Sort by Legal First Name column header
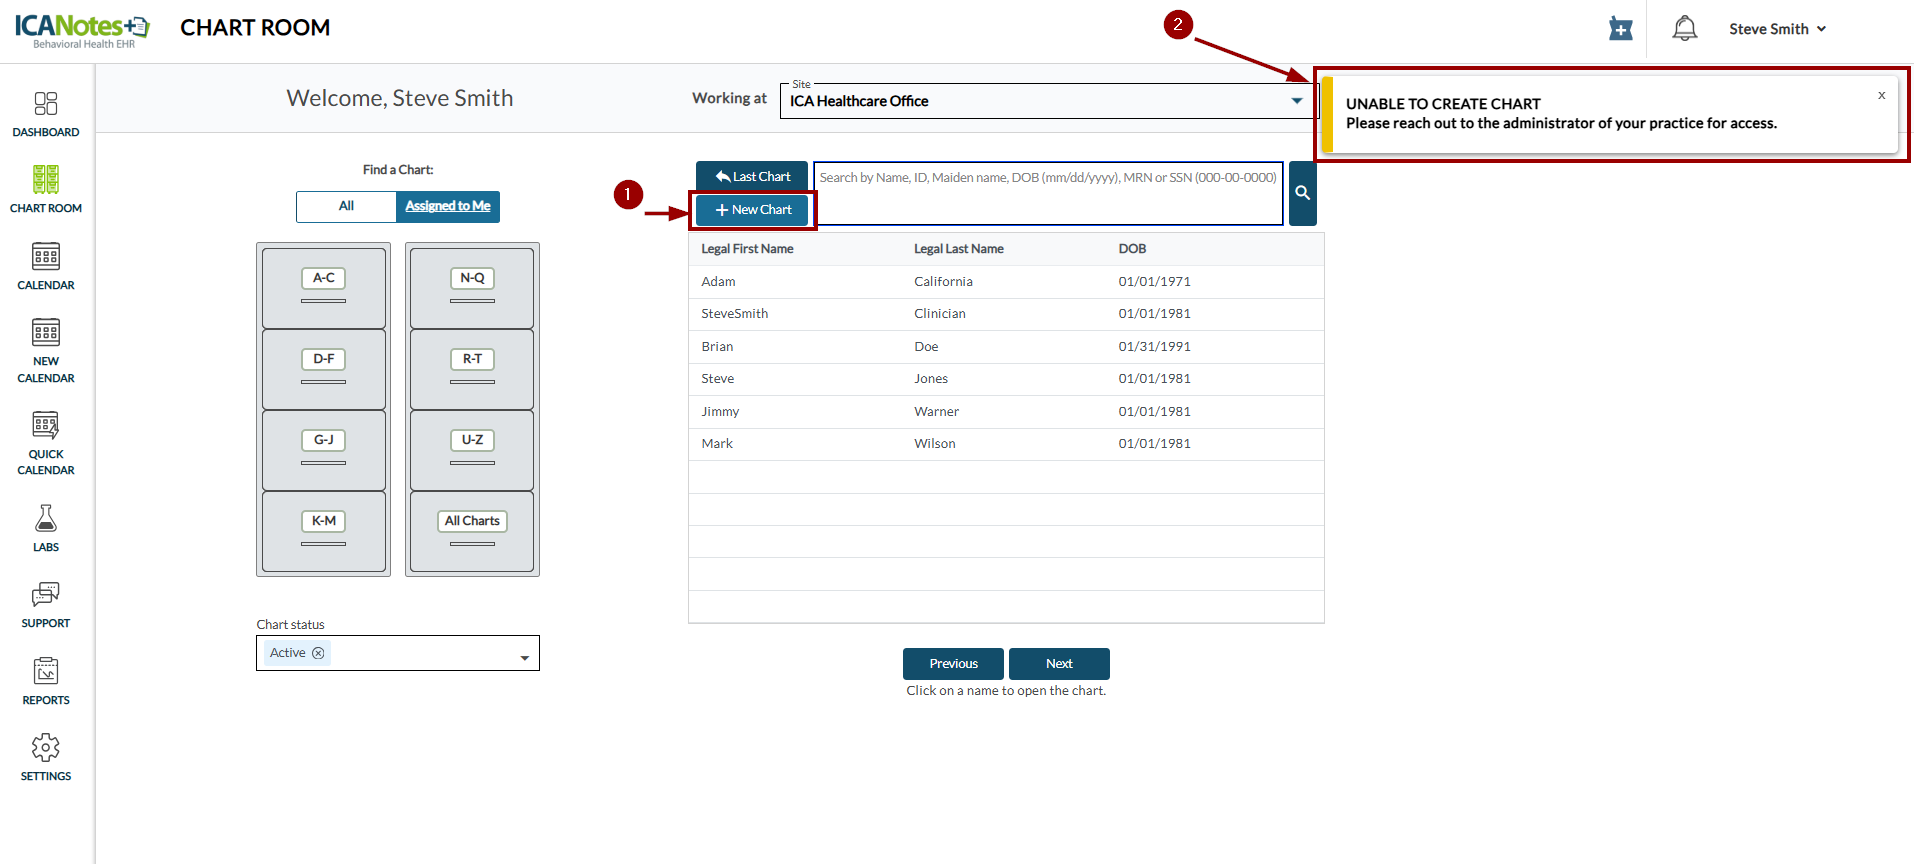Screen dimensions: 1914x864 (747, 249)
